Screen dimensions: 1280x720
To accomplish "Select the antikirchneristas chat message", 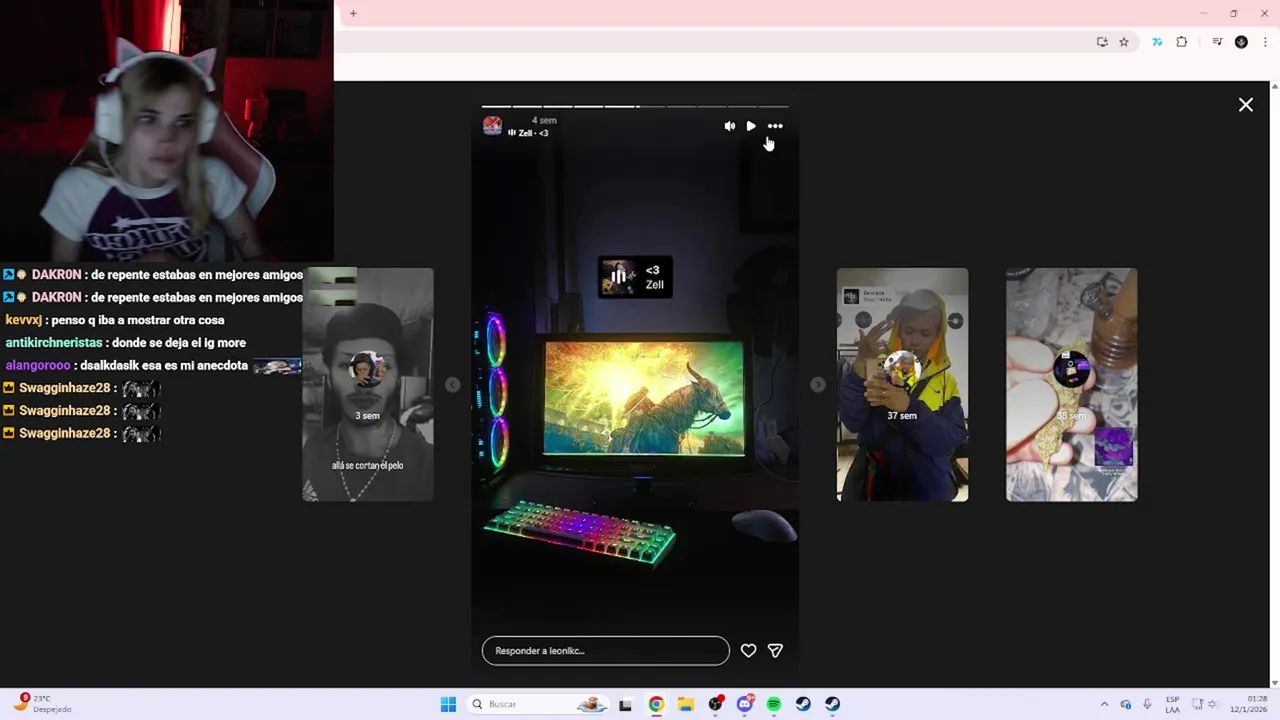I will pos(126,343).
